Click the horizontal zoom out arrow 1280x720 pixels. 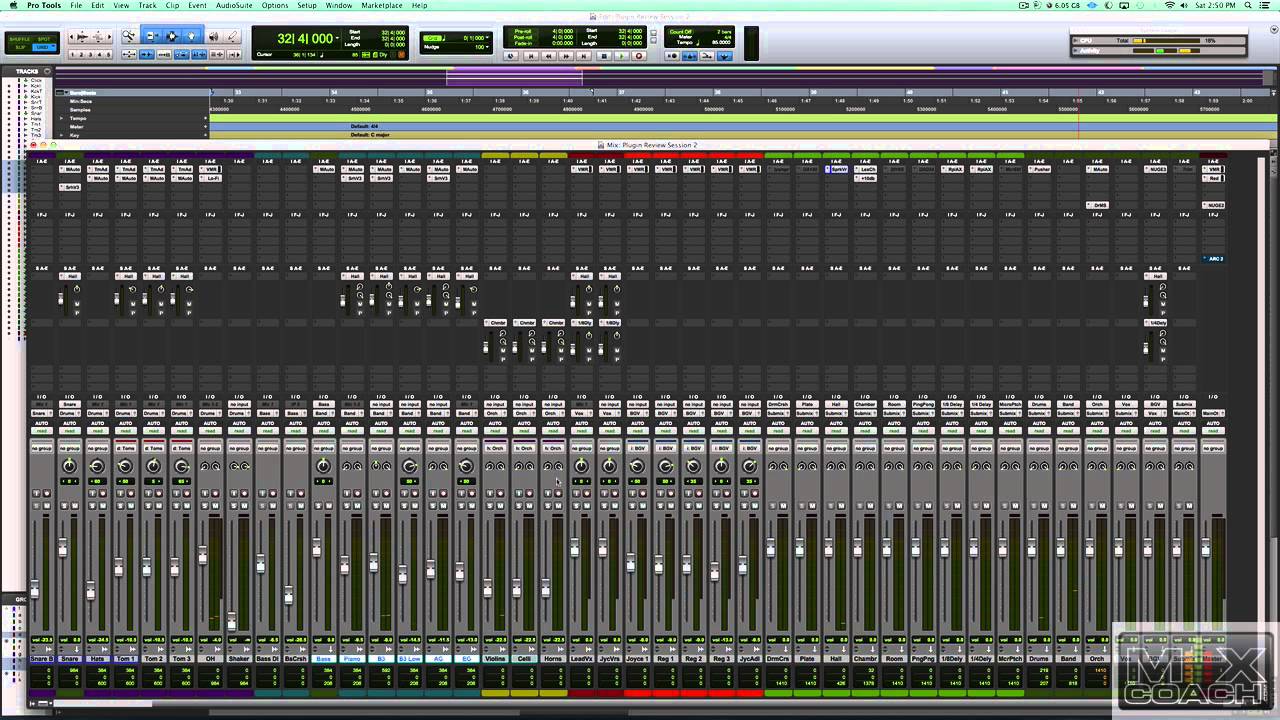tap(71, 37)
